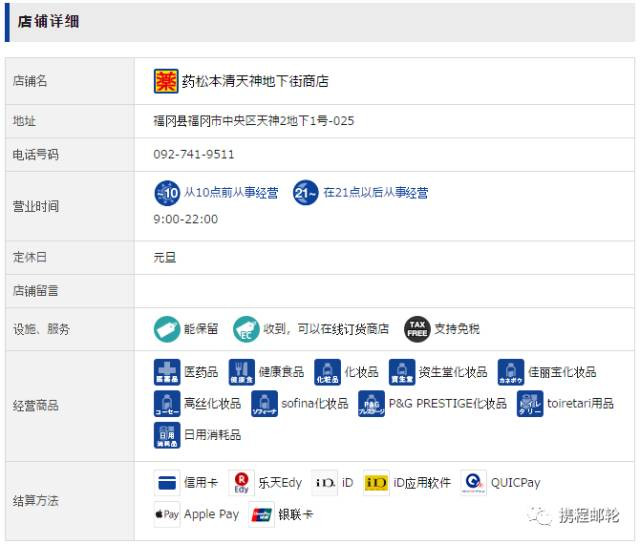
Task: Click the 化妆品 cosmetics bottle icon
Action: 327,372
